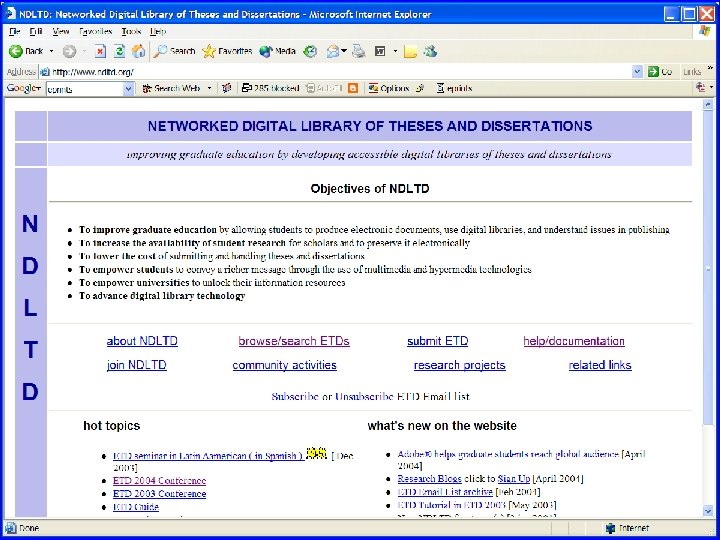Follow the join NDLTD link
The height and width of the screenshot is (540, 720).
[x=136, y=365]
